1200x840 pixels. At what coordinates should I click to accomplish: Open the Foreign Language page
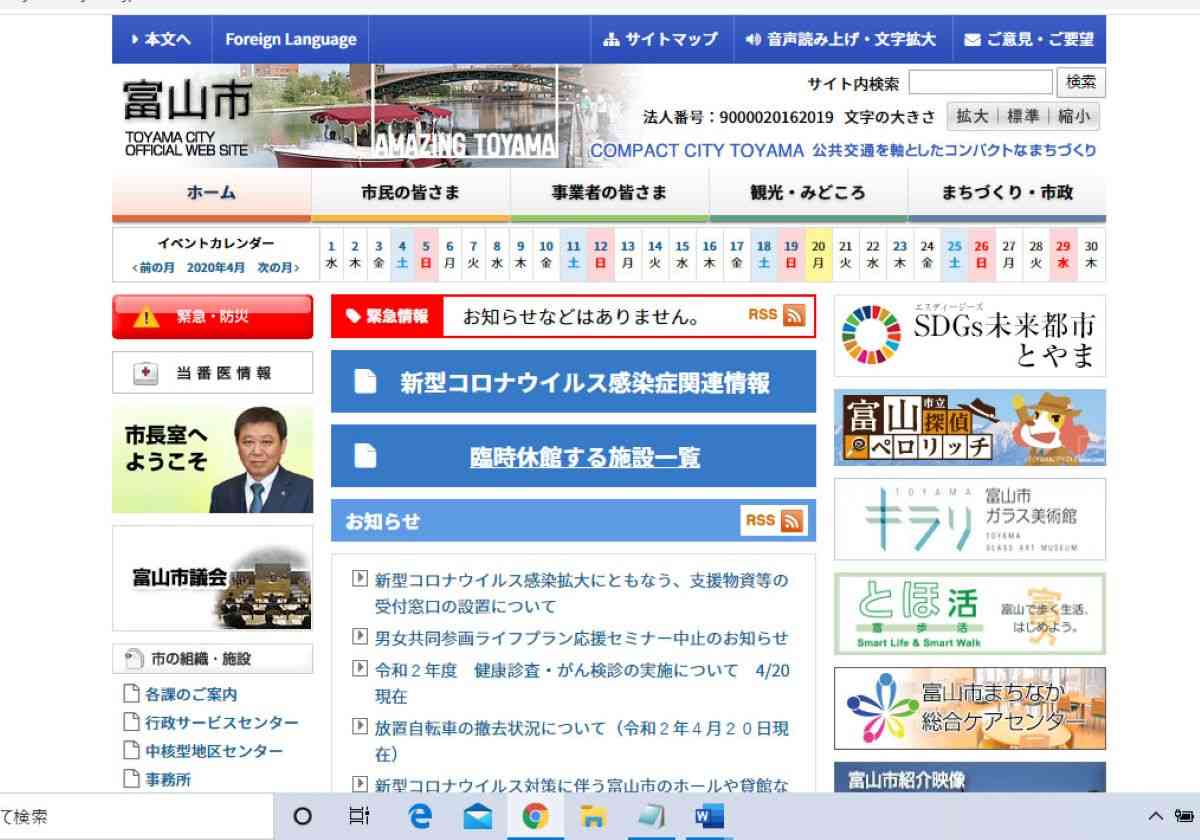pos(290,40)
